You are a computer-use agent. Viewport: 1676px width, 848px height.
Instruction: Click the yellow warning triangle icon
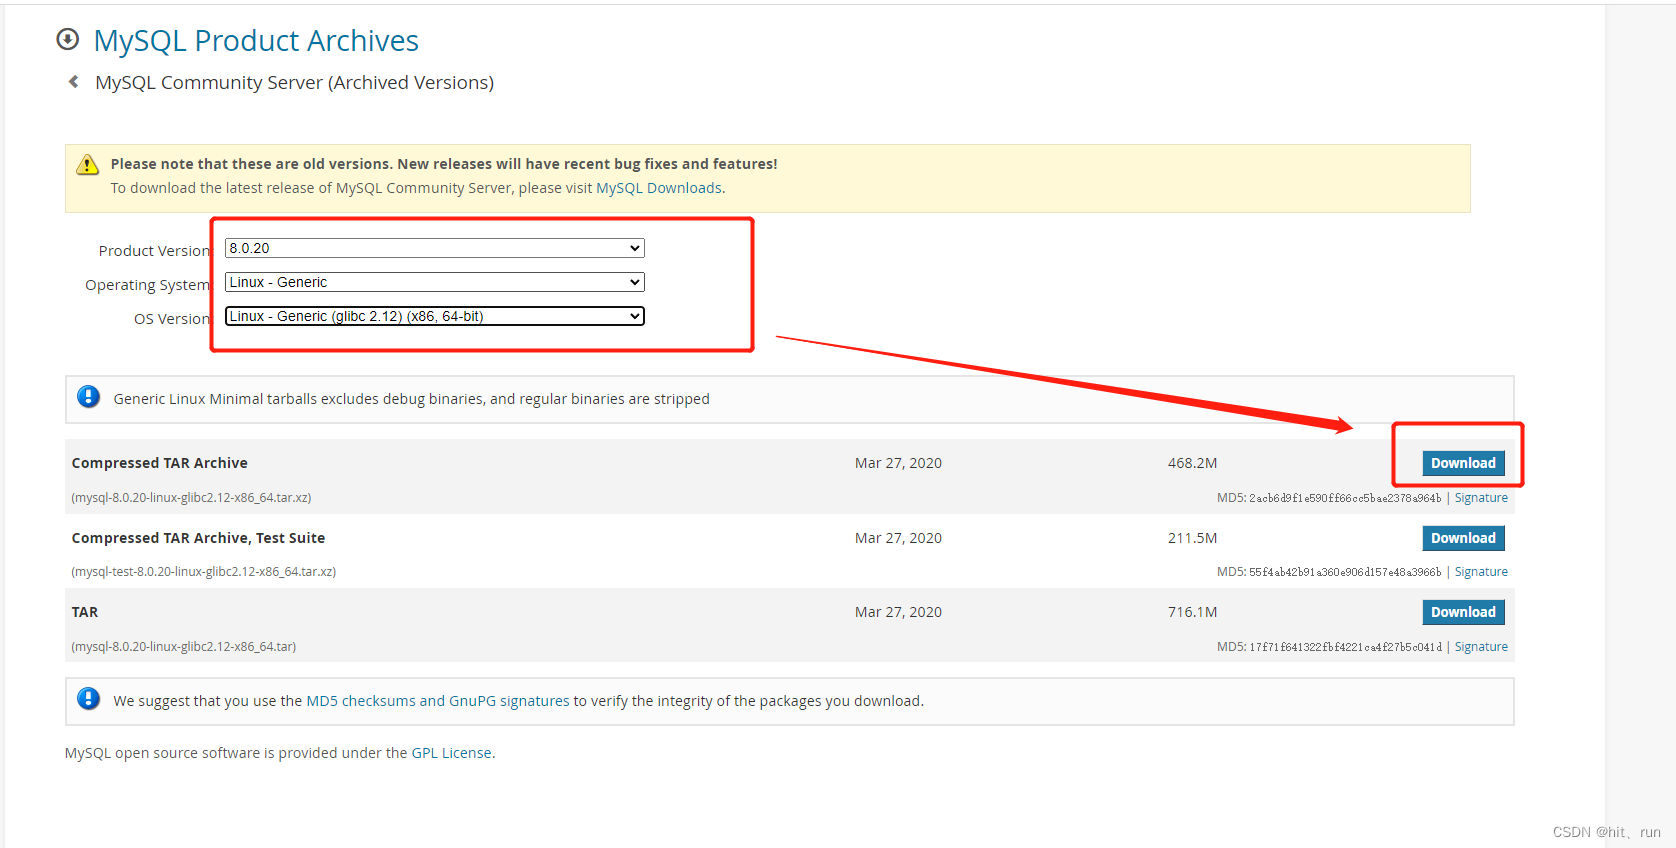pyautogui.click(x=88, y=164)
